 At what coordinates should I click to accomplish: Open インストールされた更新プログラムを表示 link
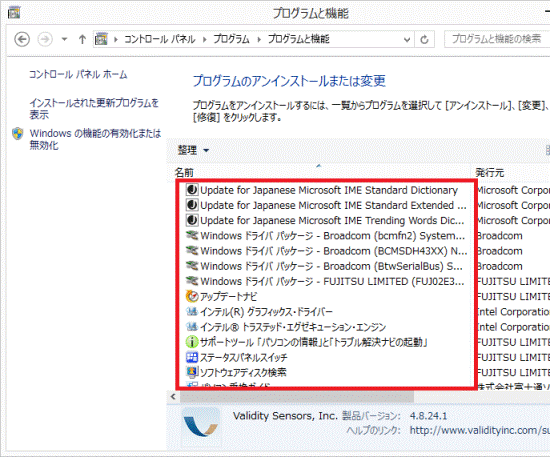pos(94,109)
